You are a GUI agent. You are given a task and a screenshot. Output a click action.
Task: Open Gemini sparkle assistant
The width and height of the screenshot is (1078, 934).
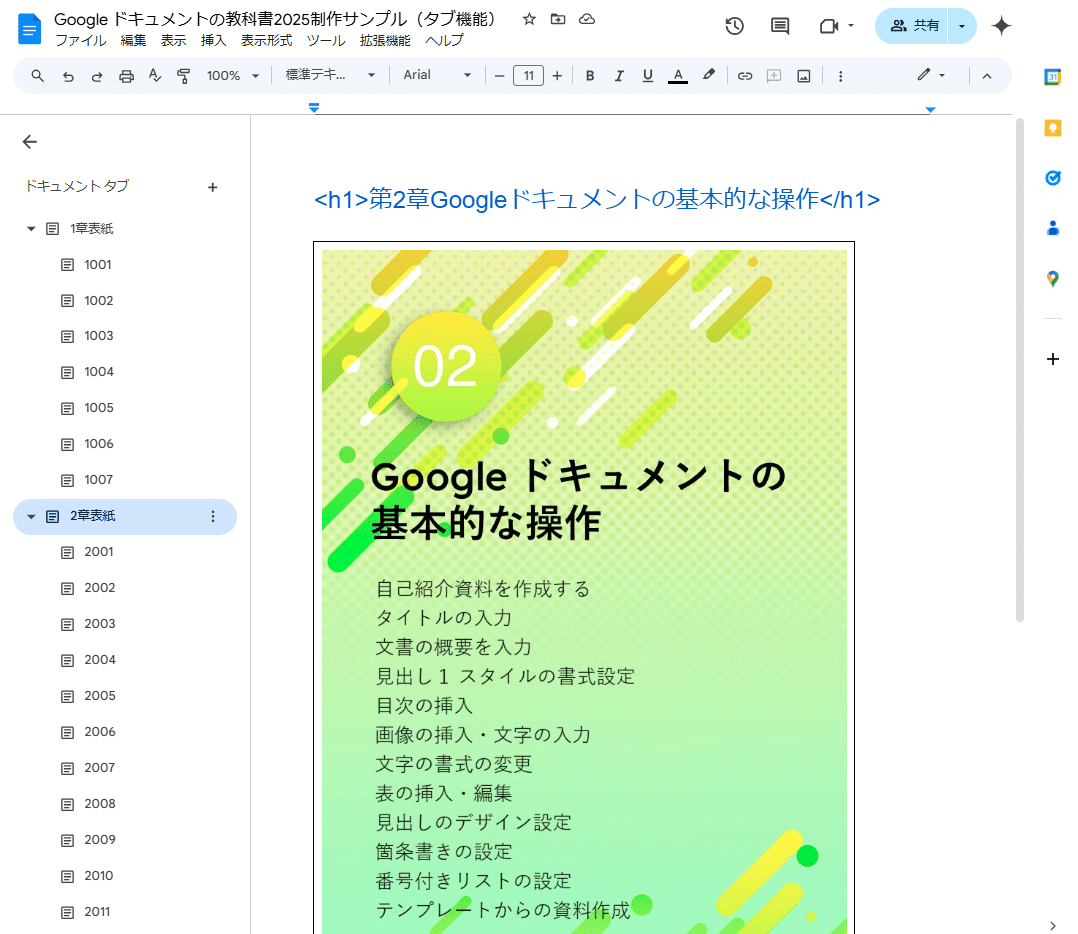(1001, 26)
